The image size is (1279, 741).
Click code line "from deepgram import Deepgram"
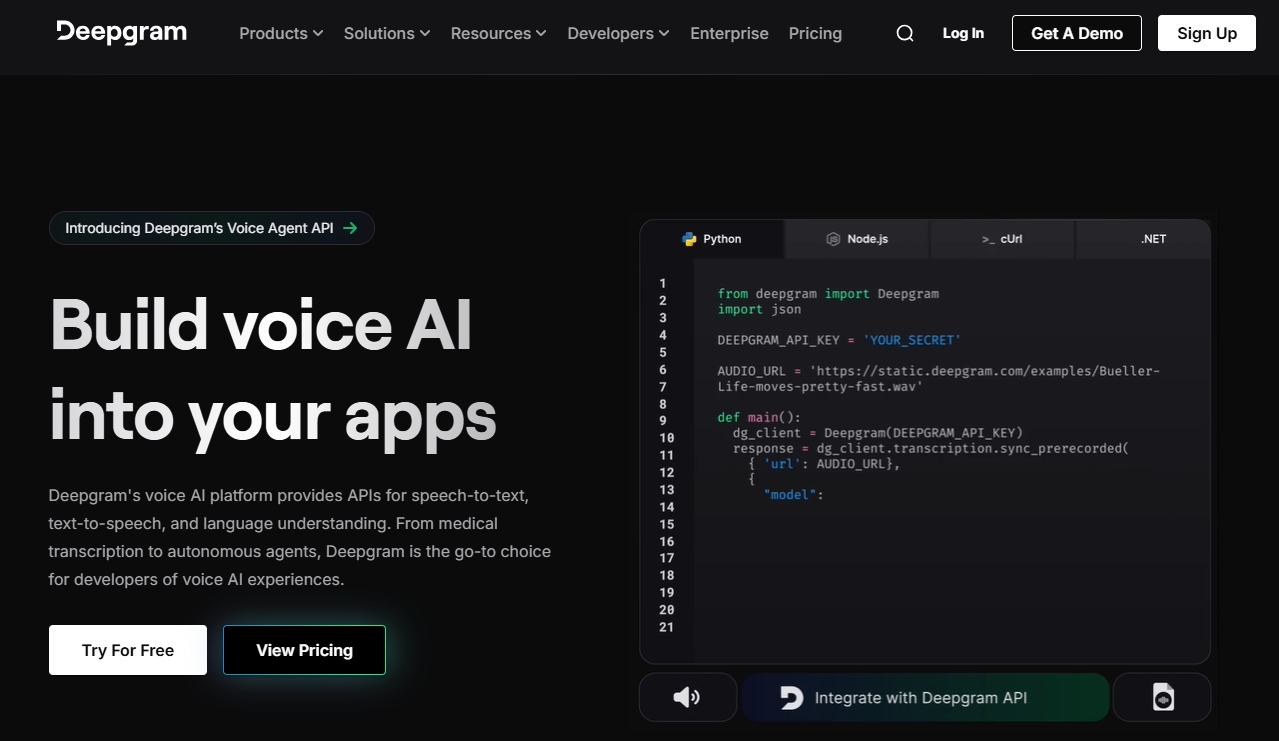pos(828,294)
